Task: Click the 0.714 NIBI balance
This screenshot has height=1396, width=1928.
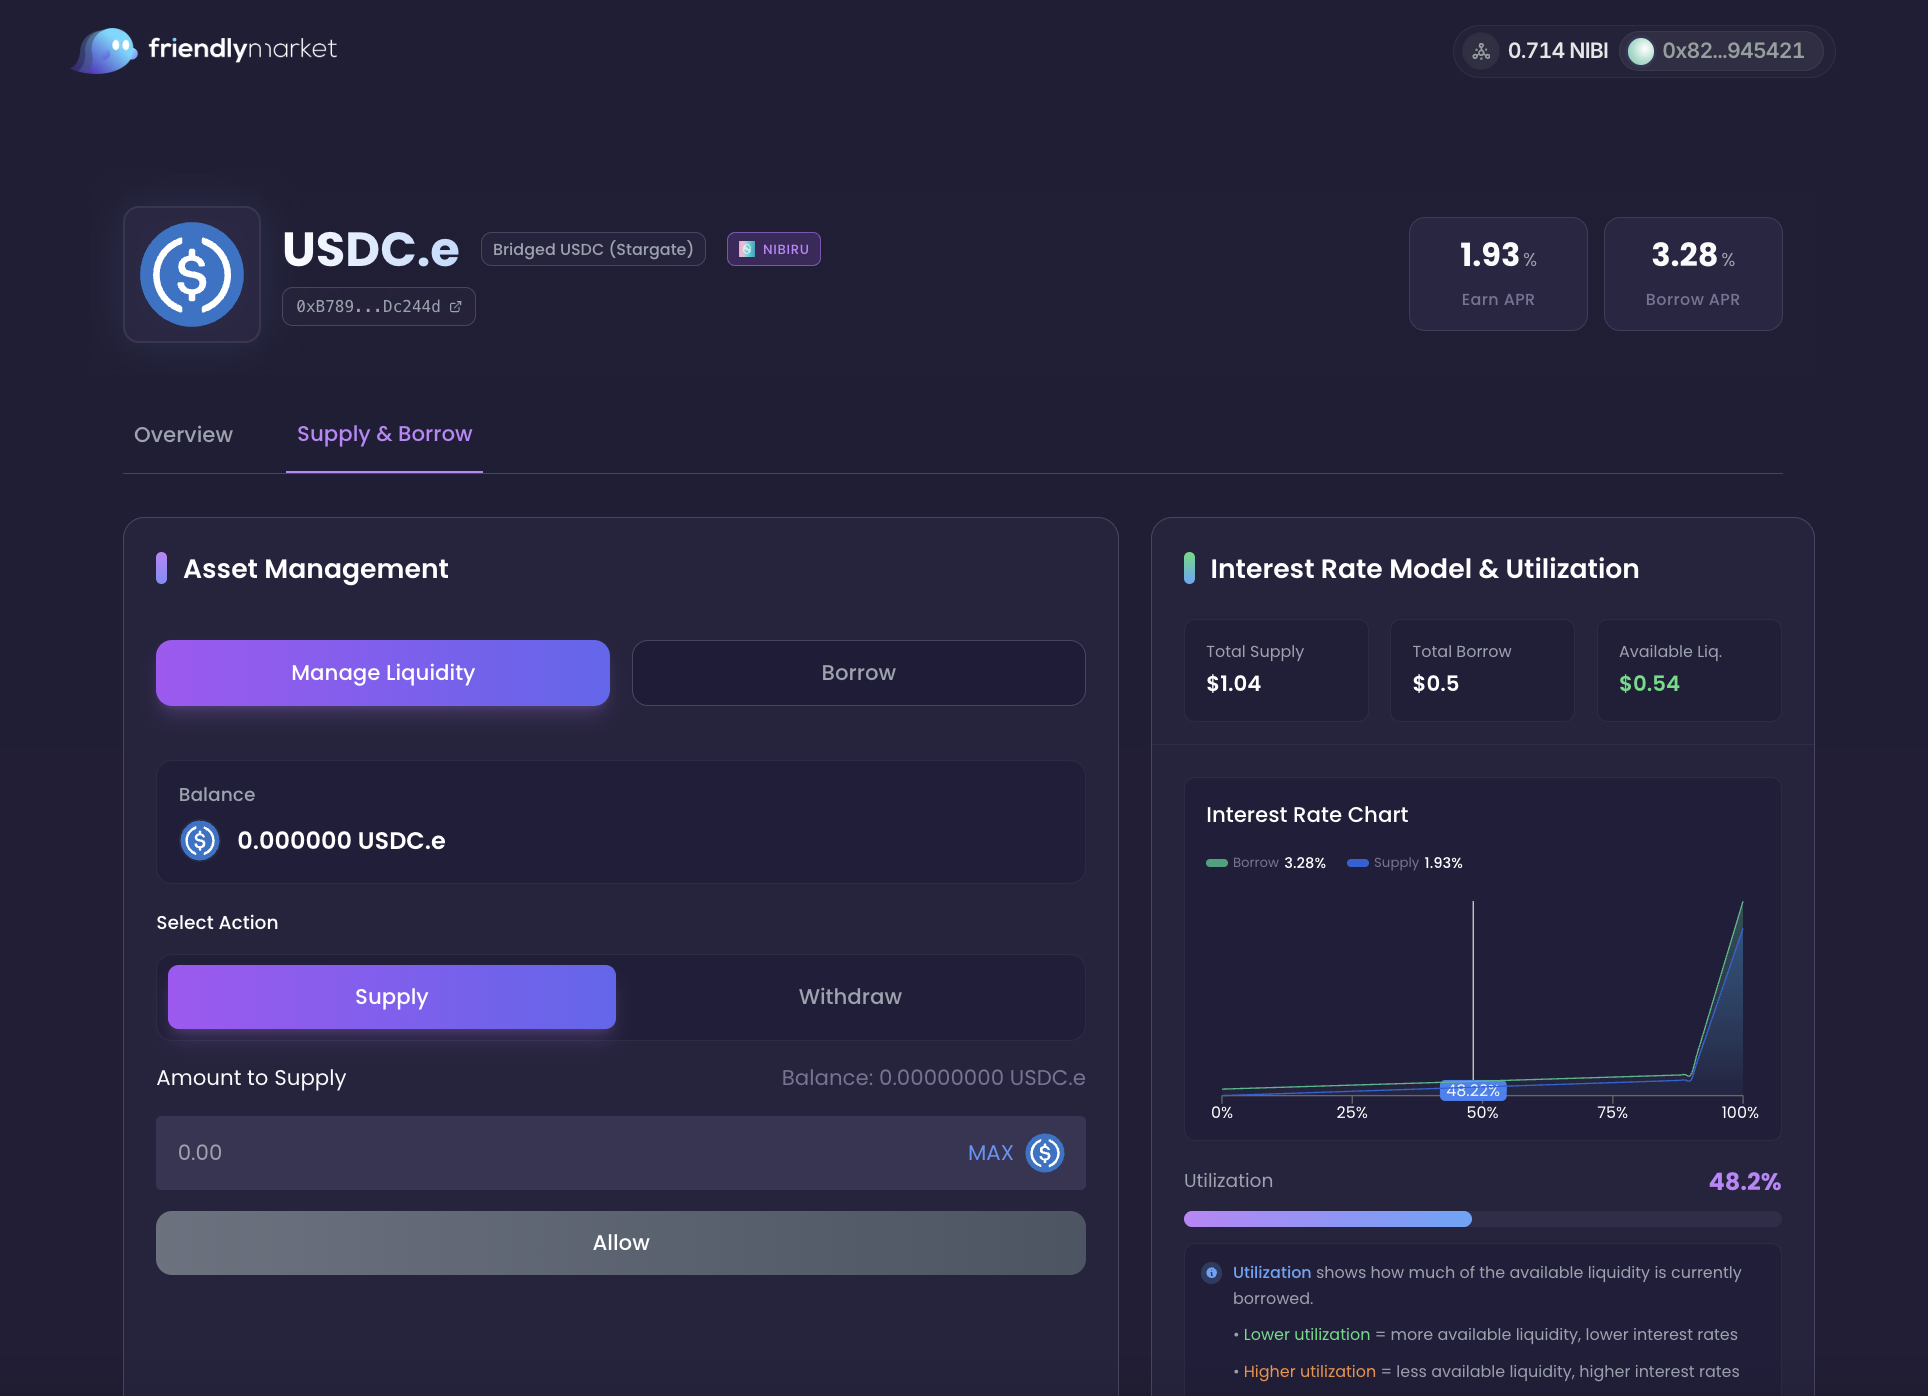Action: tap(1558, 51)
